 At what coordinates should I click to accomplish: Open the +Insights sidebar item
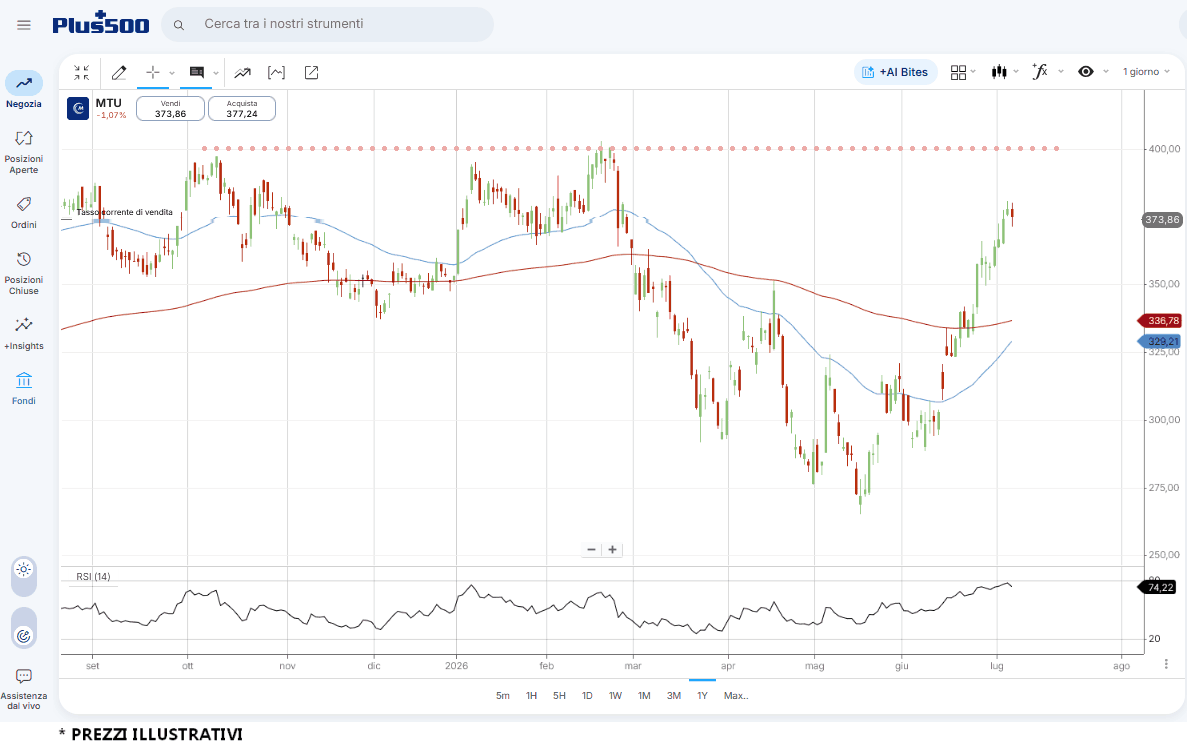[x=23, y=333]
